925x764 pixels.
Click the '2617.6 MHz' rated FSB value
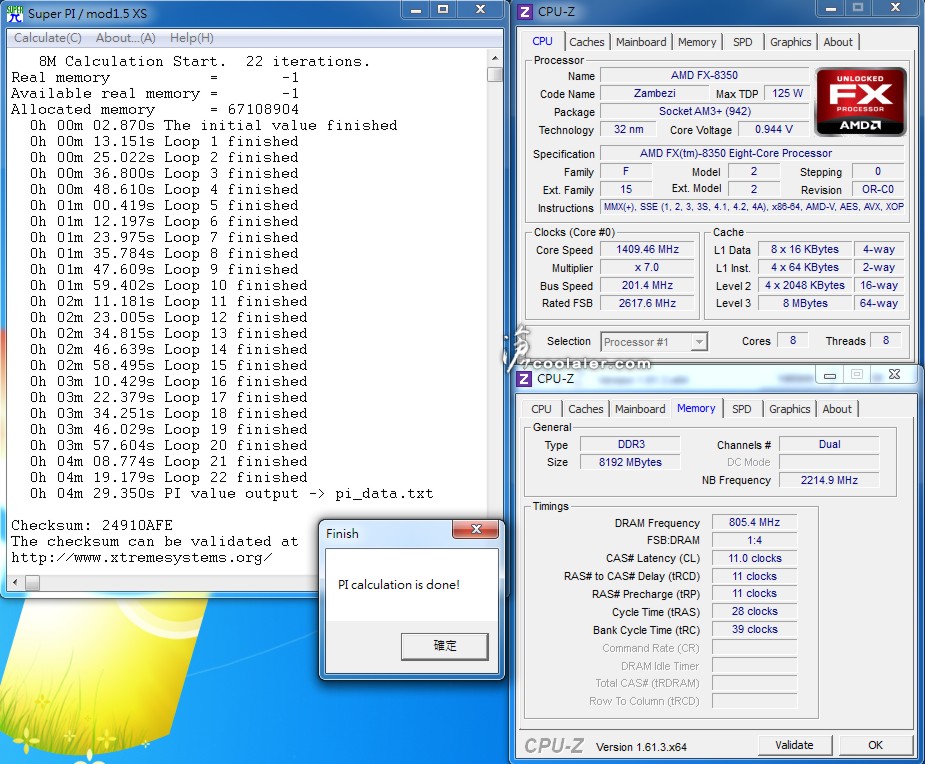[647, 303]
